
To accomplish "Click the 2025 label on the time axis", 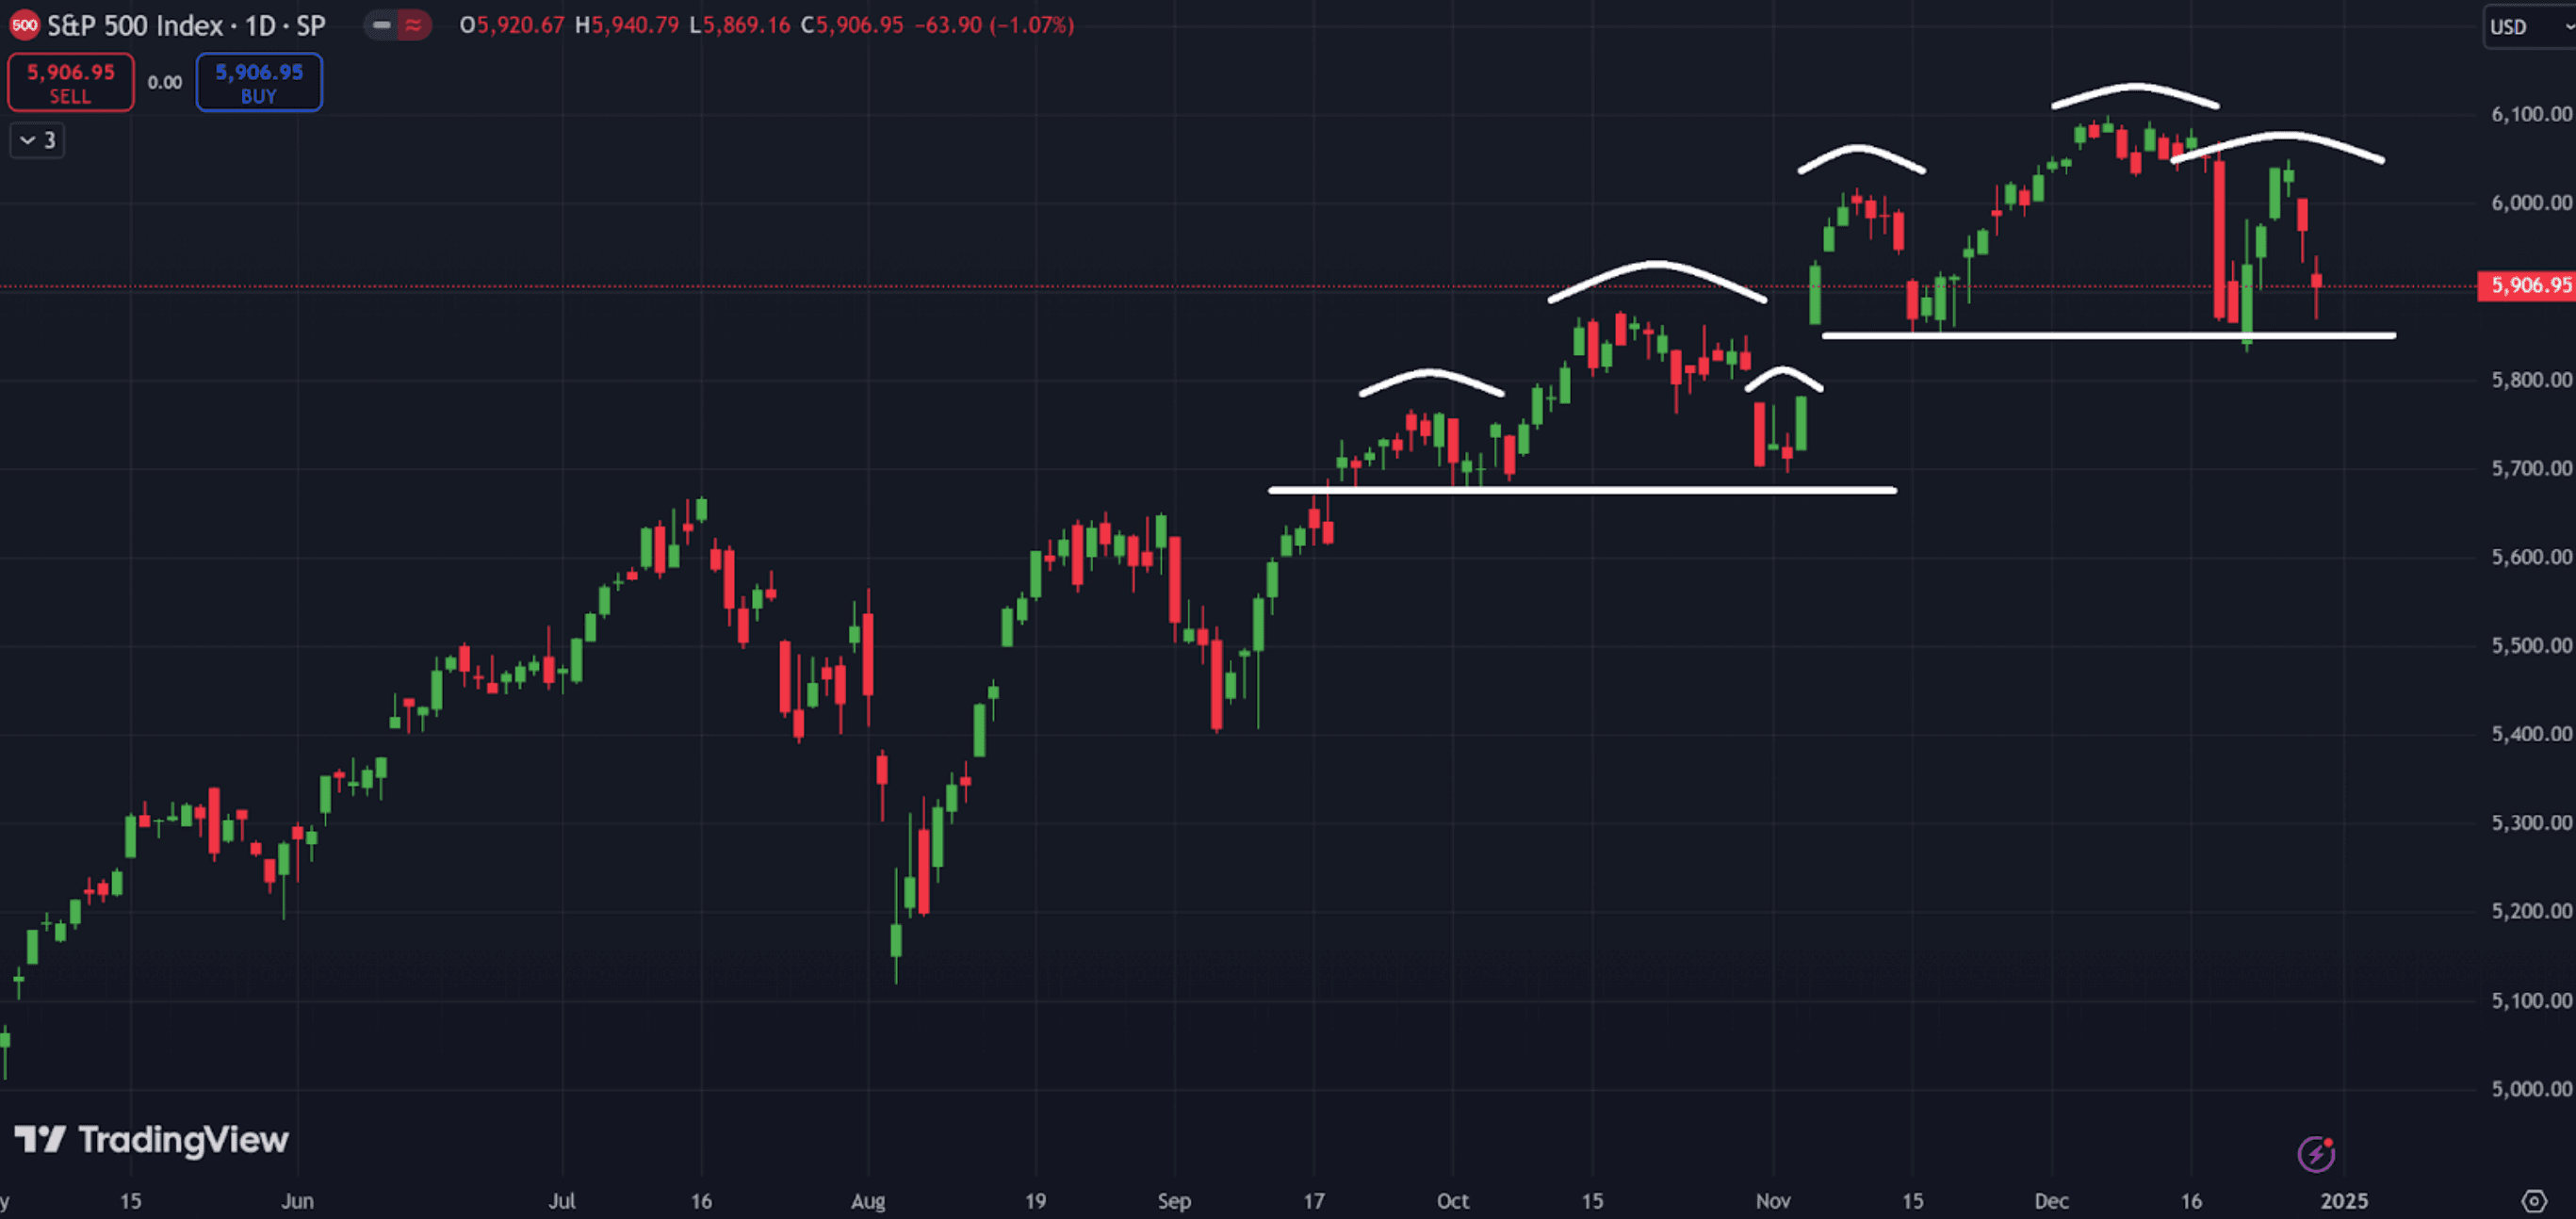I will pyautogui.click(x=2343, y=1200).
